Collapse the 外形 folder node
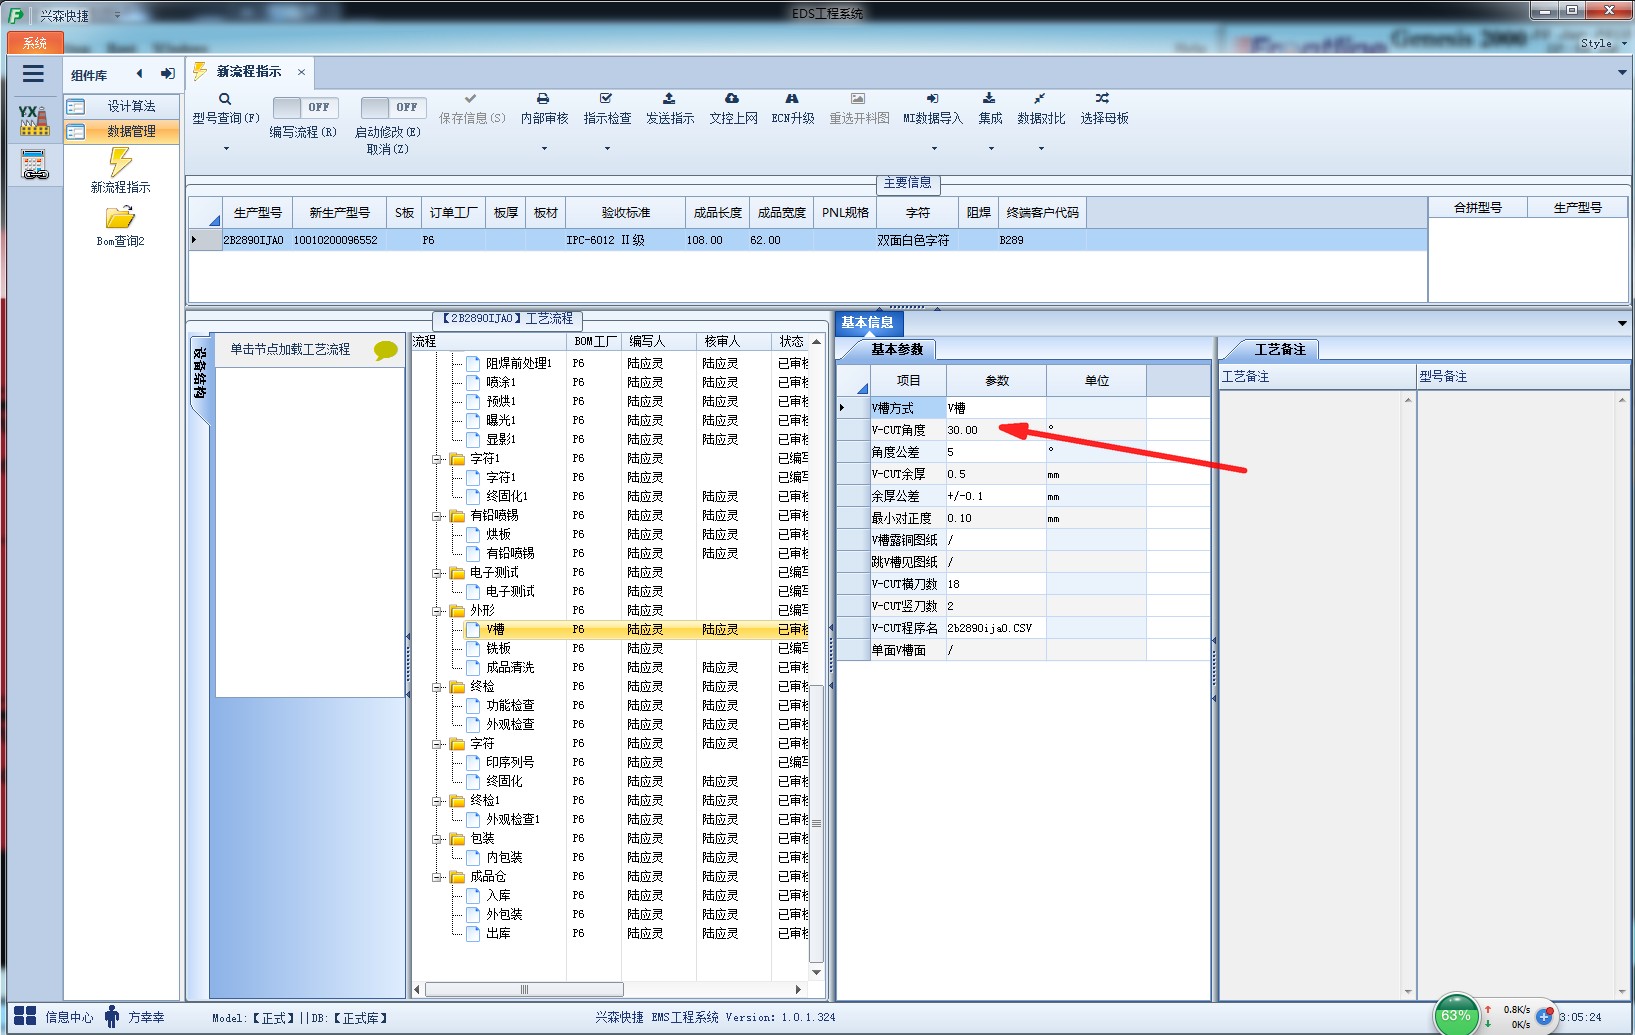The height and width of the screenshot is (1035, 1635). pyautogui.click(x=437, y=611)
